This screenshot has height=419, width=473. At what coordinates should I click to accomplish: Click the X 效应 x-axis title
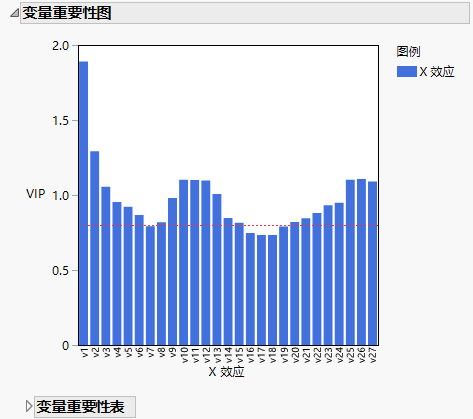(x=227, y=372)
